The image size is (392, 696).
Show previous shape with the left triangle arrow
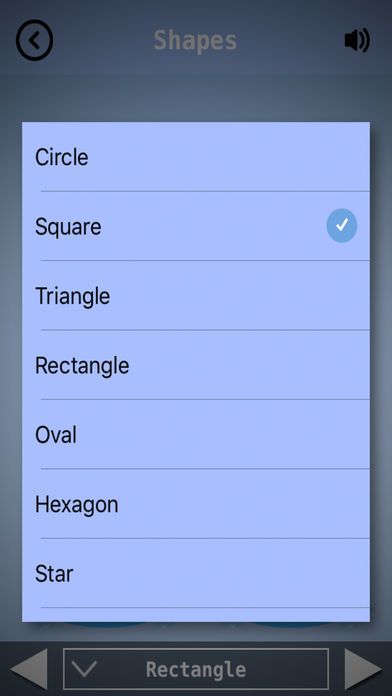29,669
